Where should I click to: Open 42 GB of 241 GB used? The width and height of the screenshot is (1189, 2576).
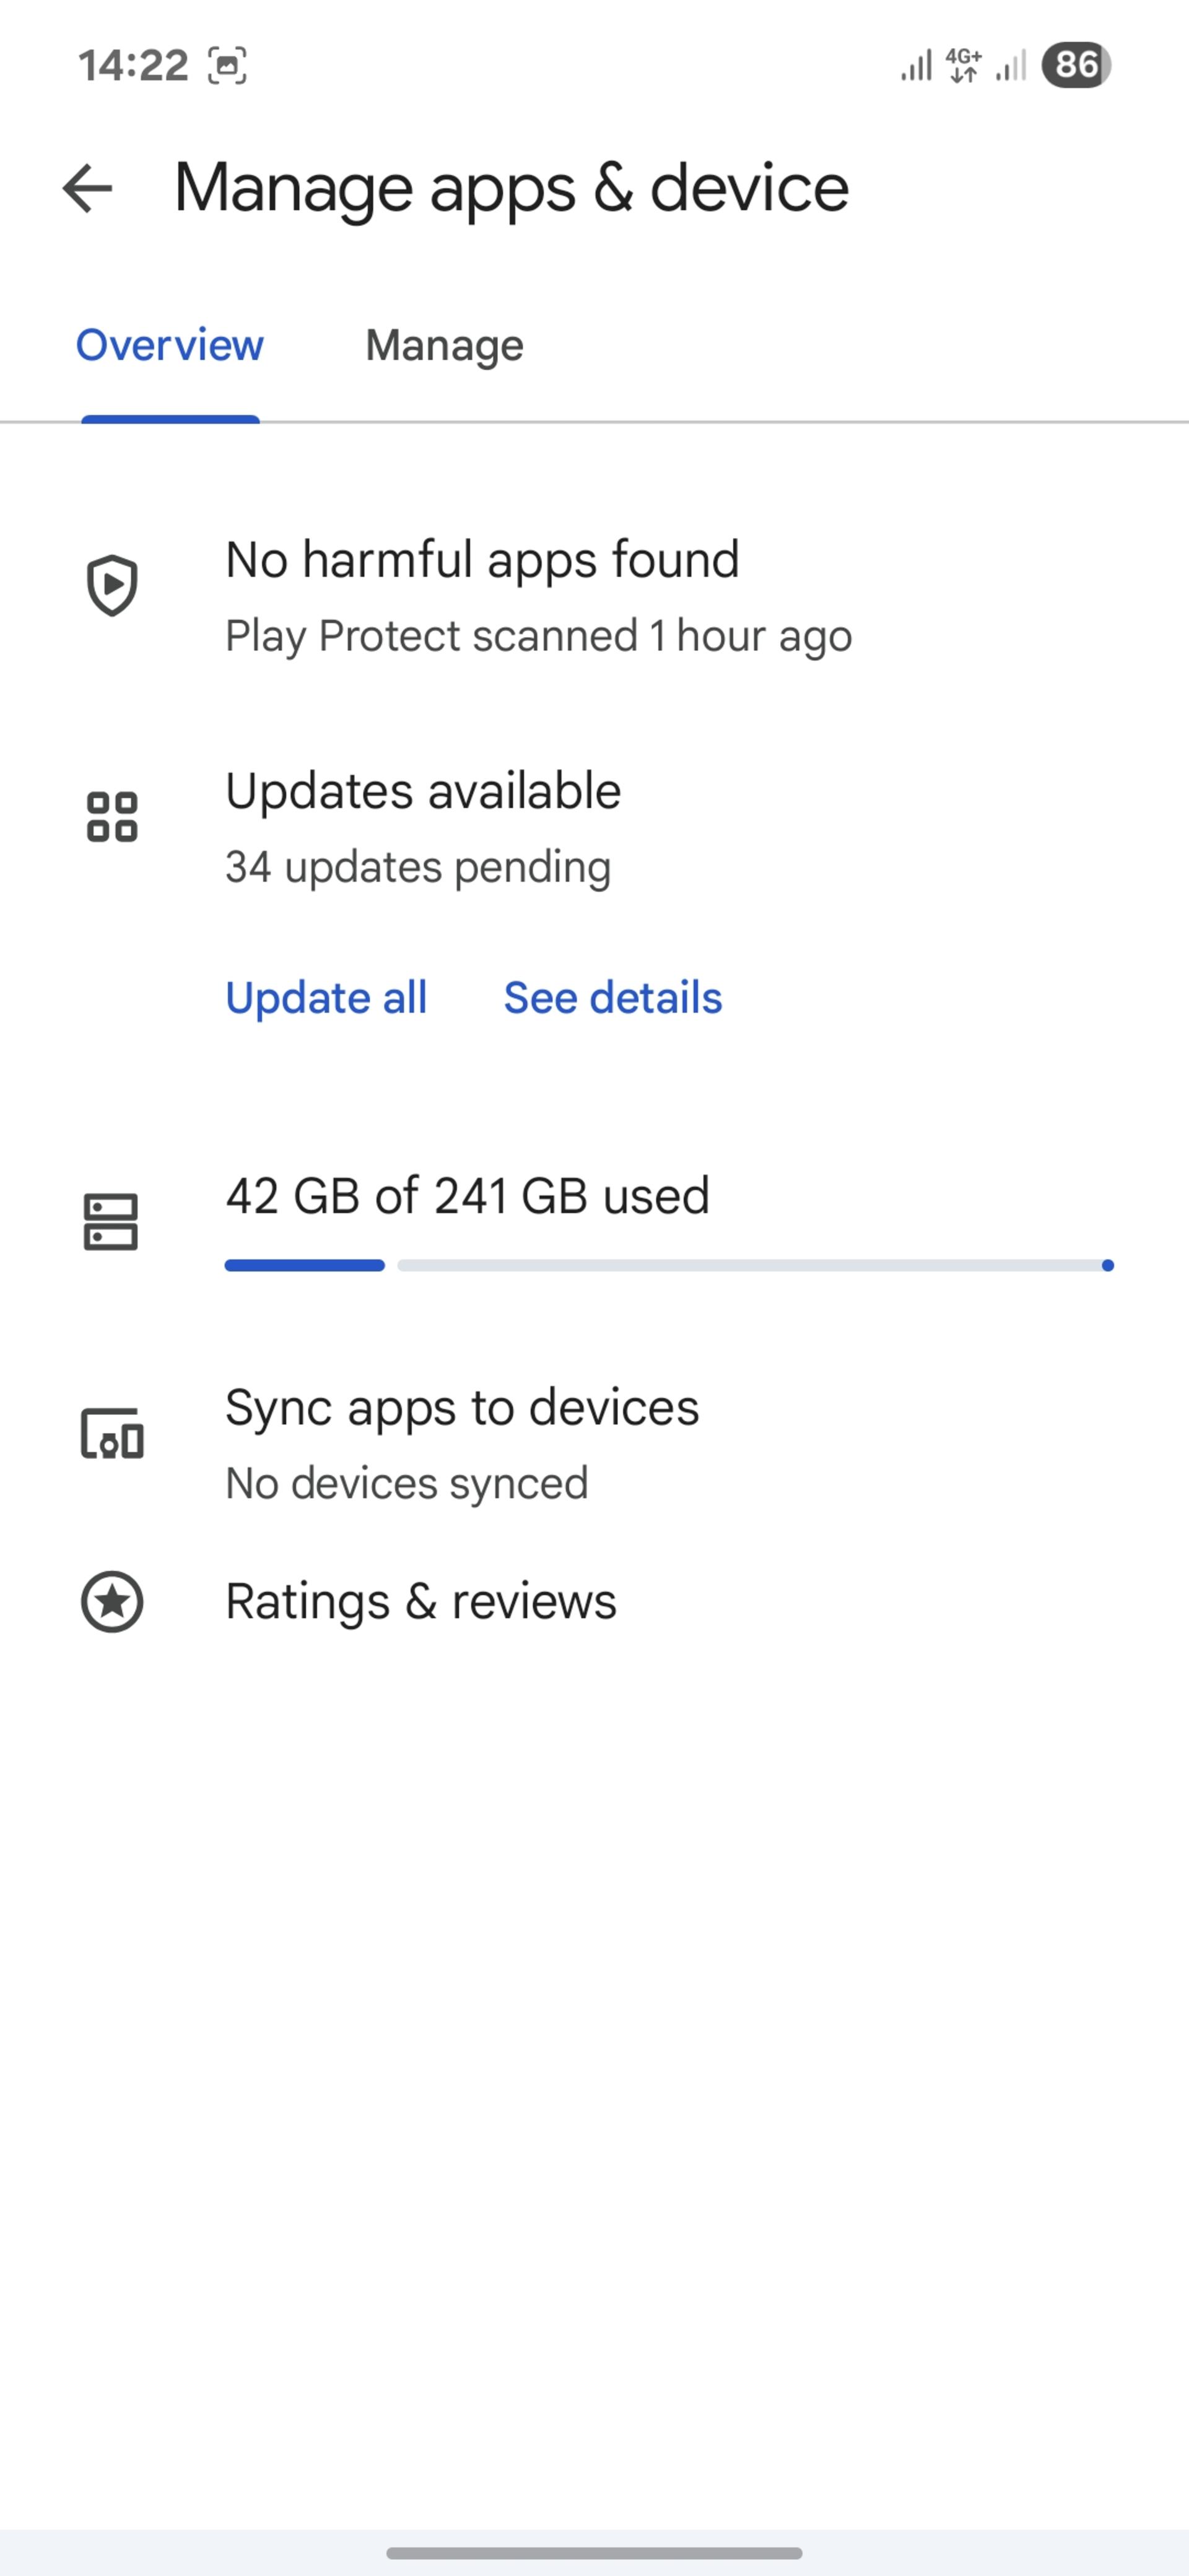pyautogui.click(x=594, y=1222)
